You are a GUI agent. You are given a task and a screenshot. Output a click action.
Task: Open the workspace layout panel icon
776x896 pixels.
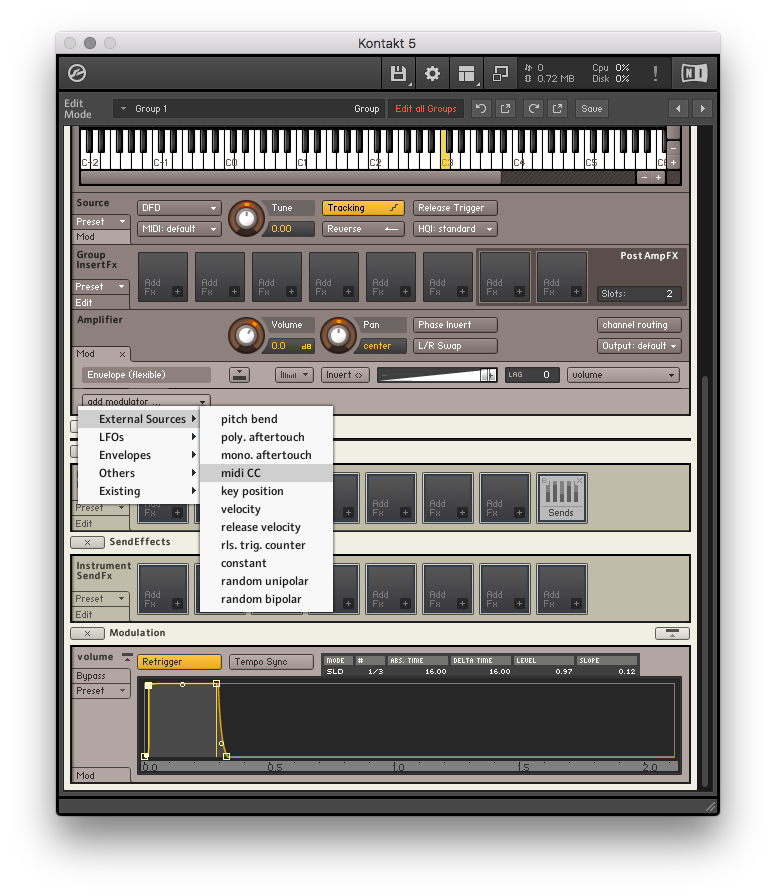pos(466,73)
